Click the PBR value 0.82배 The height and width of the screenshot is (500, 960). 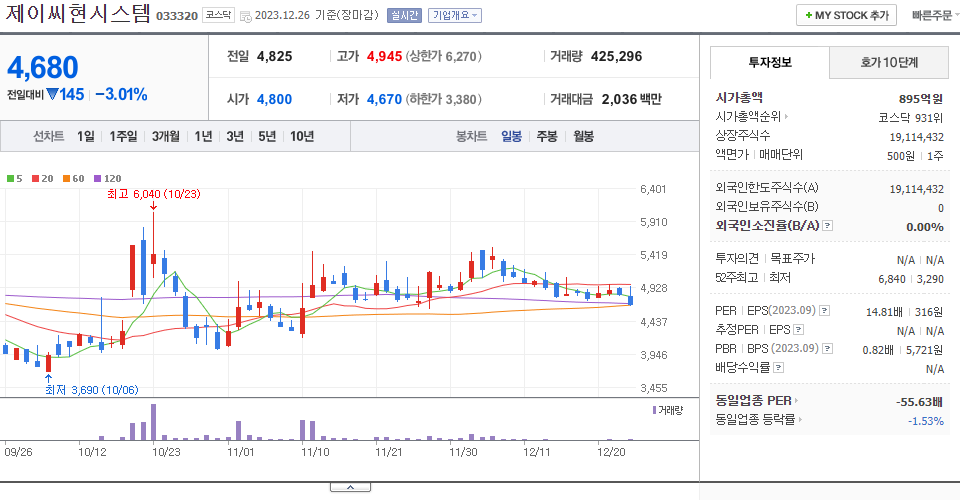[878, 350]
